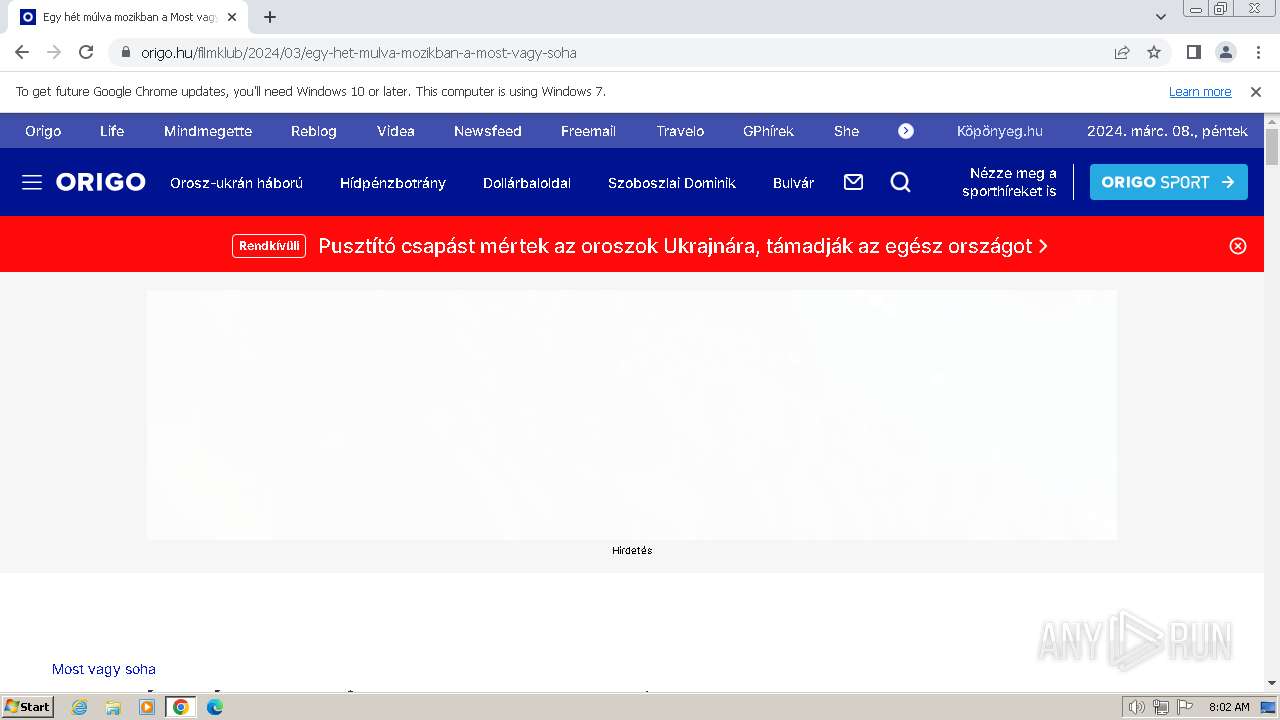Go back to the previous page

(22, 52)
